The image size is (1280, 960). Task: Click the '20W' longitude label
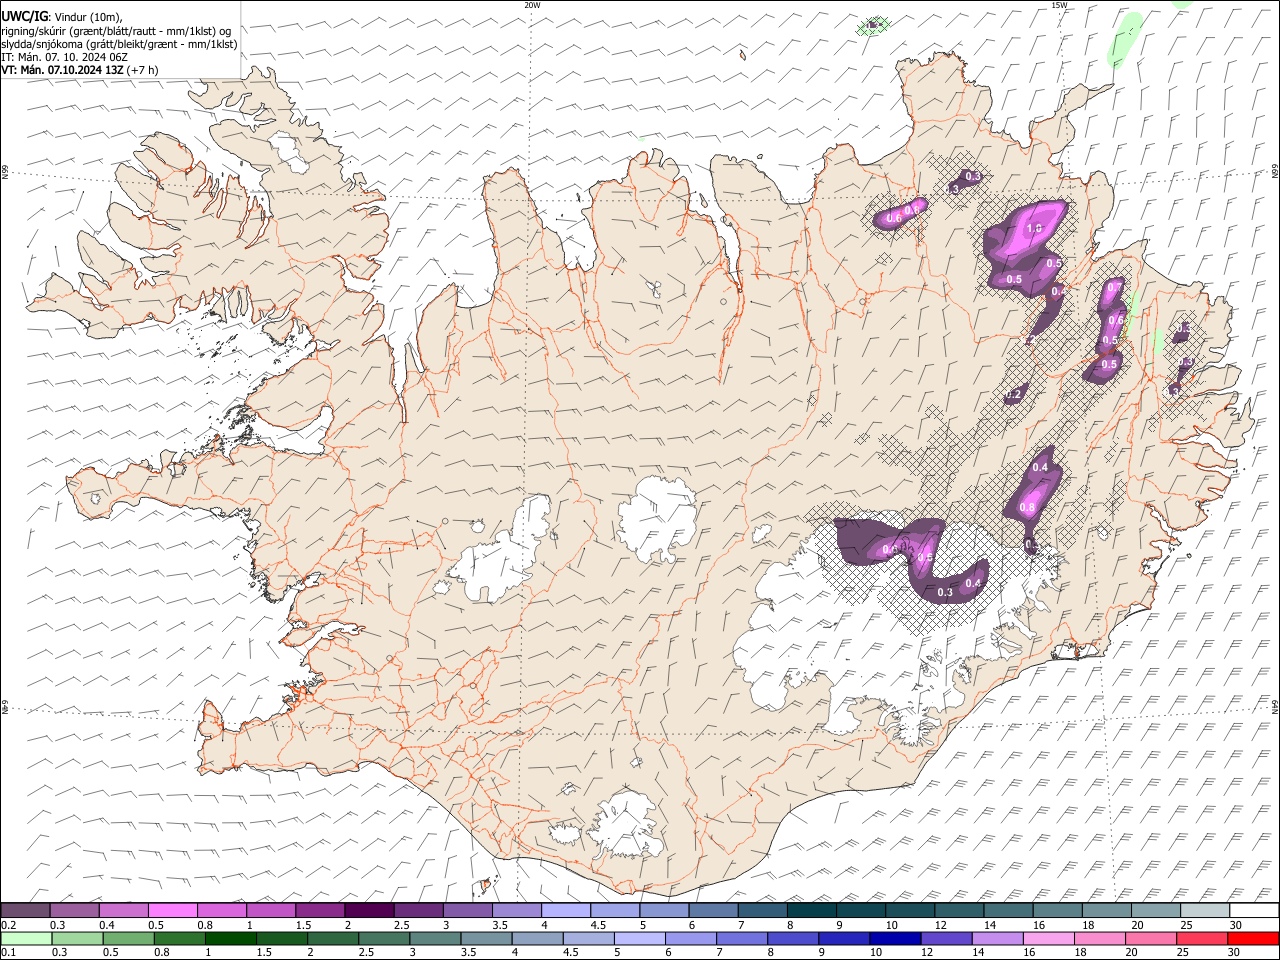tap(532, 5)
